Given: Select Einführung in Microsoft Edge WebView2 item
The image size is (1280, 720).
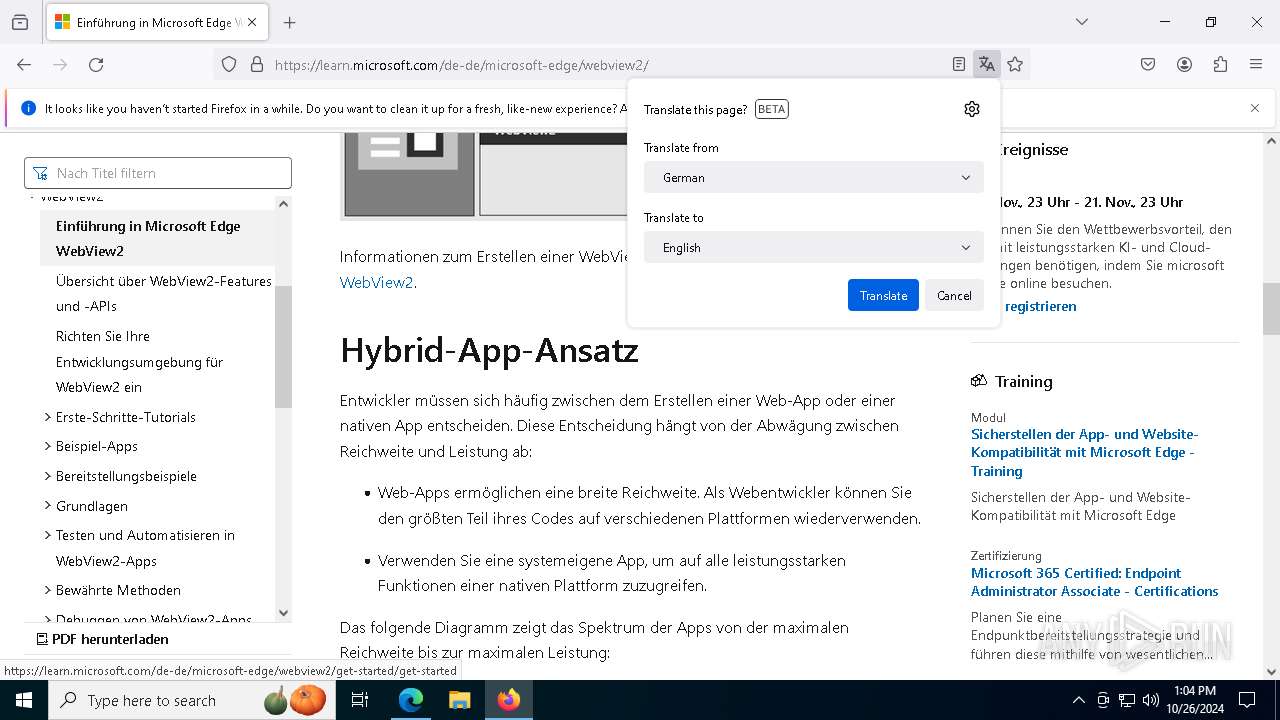Looking at the screenshot, I should tap(157, 238).
